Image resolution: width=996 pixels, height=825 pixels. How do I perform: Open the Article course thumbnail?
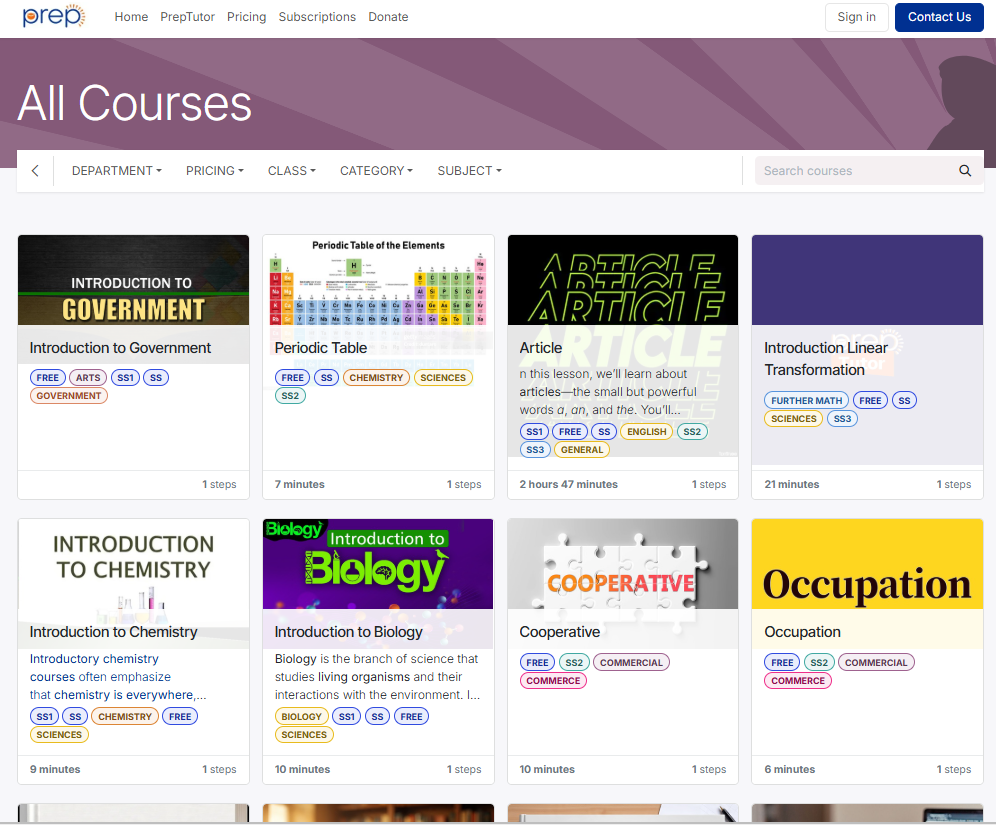click(x=622, y=280)
